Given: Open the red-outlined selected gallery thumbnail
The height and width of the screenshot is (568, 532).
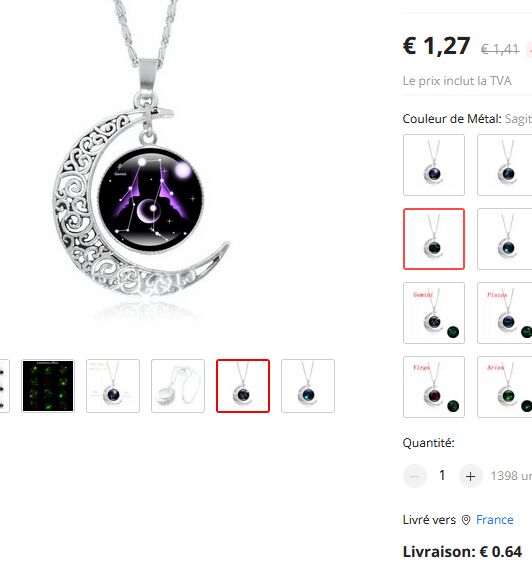Looking at the screenshot, I should [x=243, y=386].
